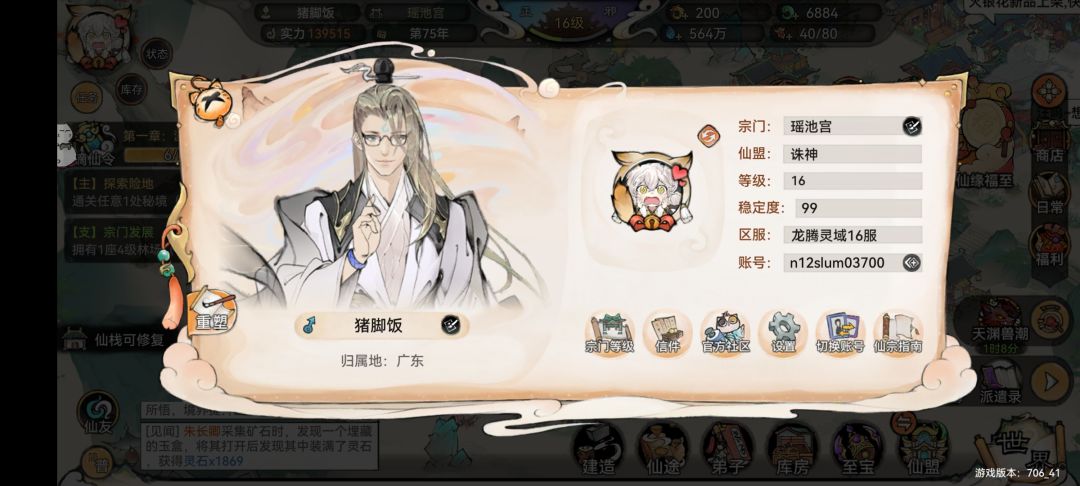Open the 仙盟 alliance tab in the bottom bar
This screenshot has height=486, width=1080.
point(922,450)
